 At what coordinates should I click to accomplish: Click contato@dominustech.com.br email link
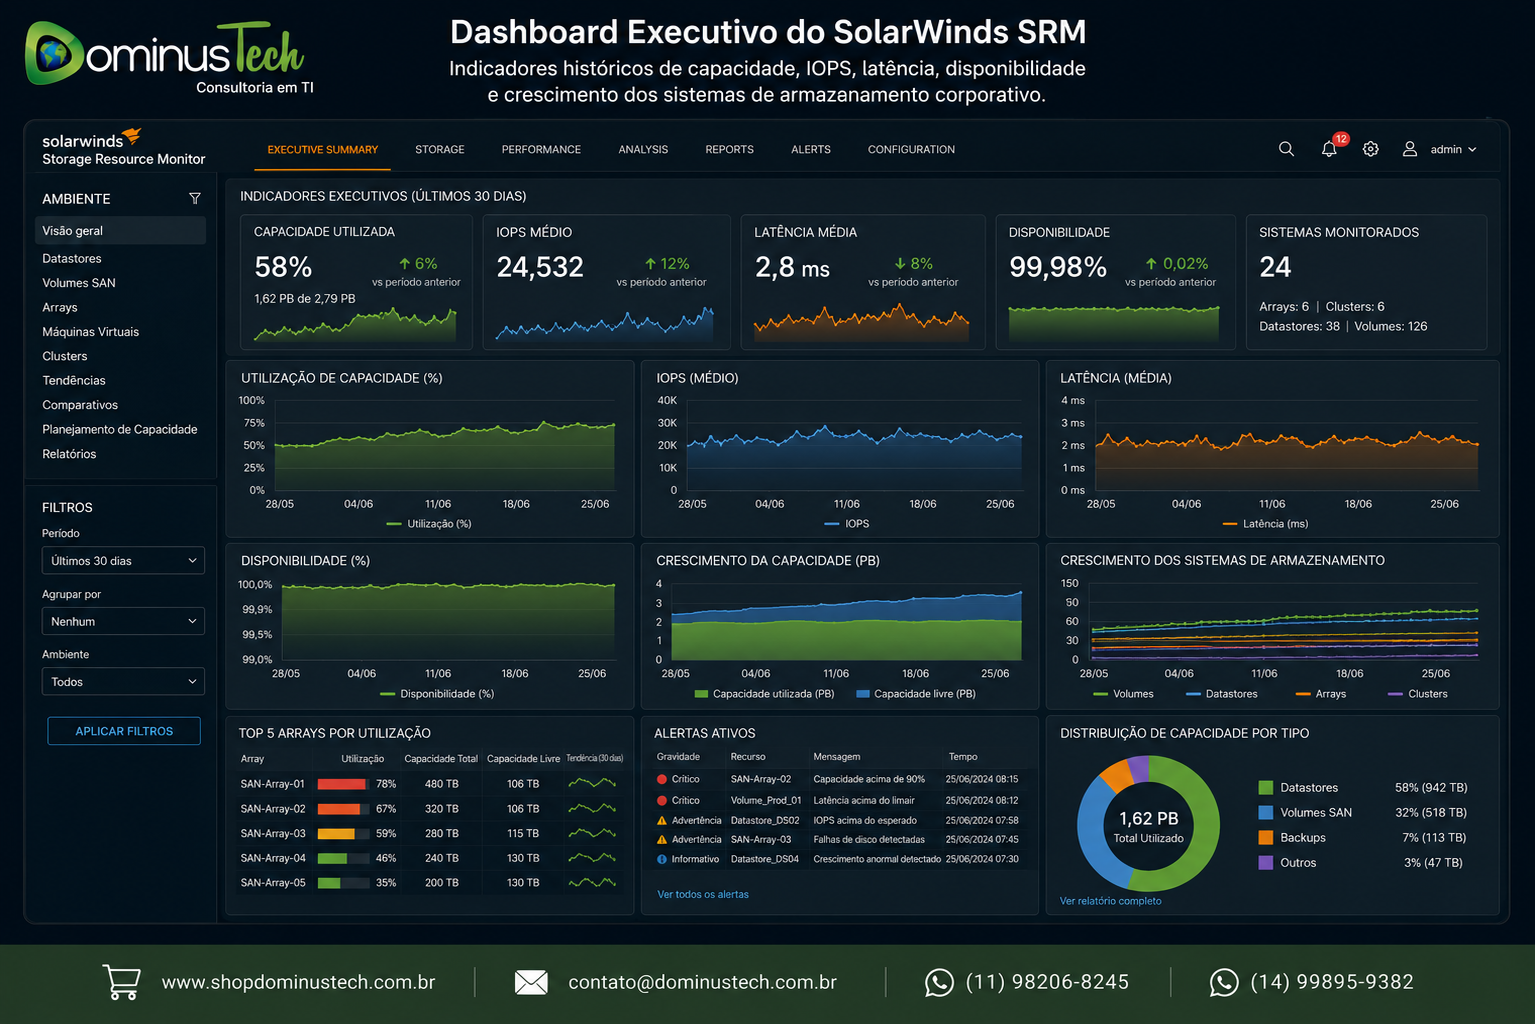[702, 982]
